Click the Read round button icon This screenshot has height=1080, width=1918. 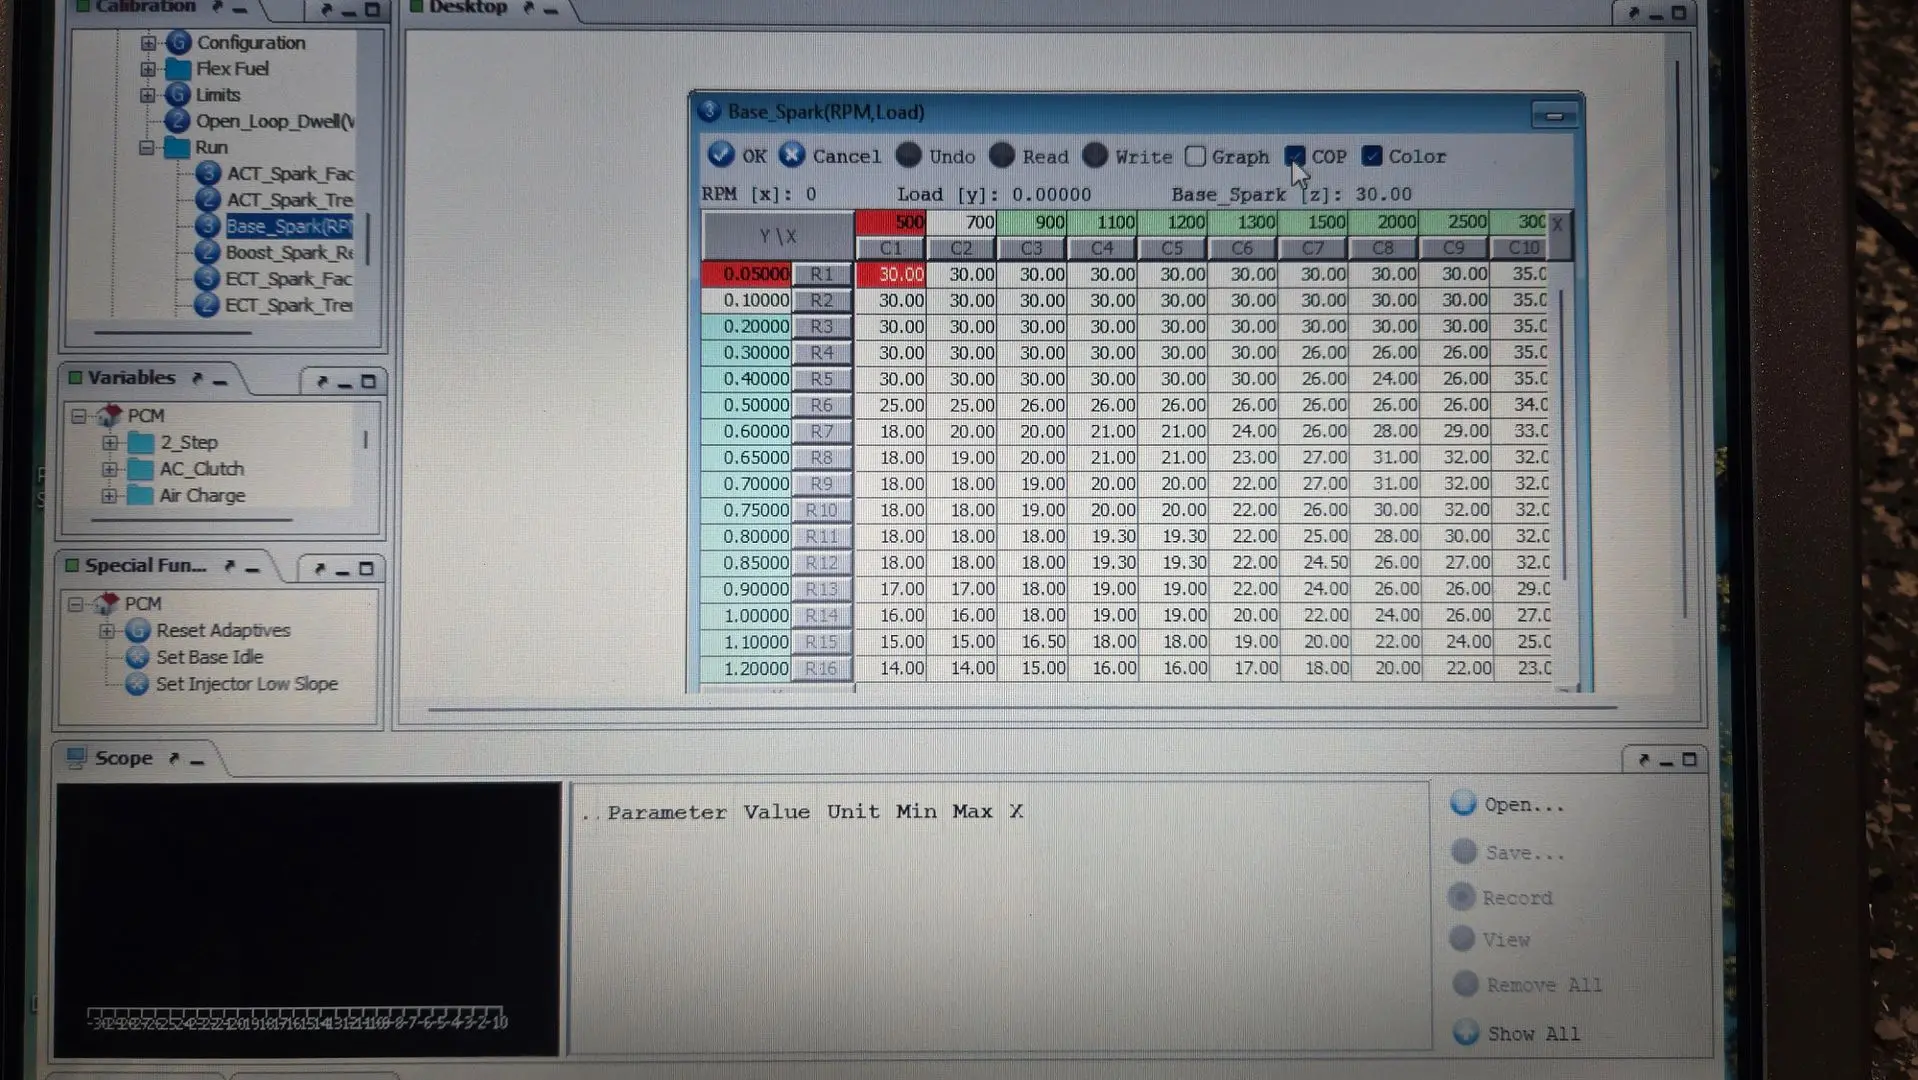(x=1001, y=155)
